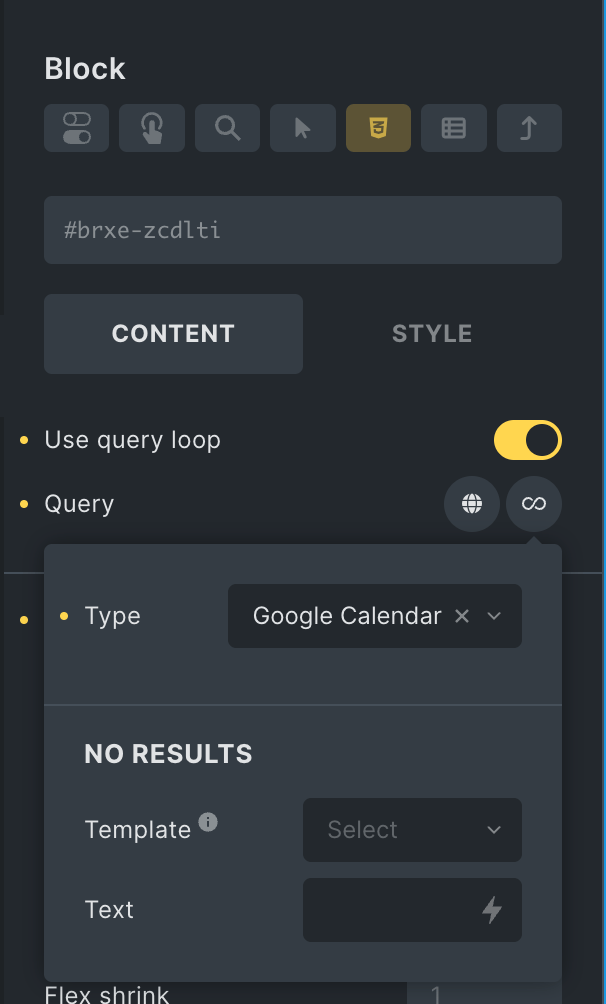Disable the Use query loop toggle

click(x=528, y=440)
